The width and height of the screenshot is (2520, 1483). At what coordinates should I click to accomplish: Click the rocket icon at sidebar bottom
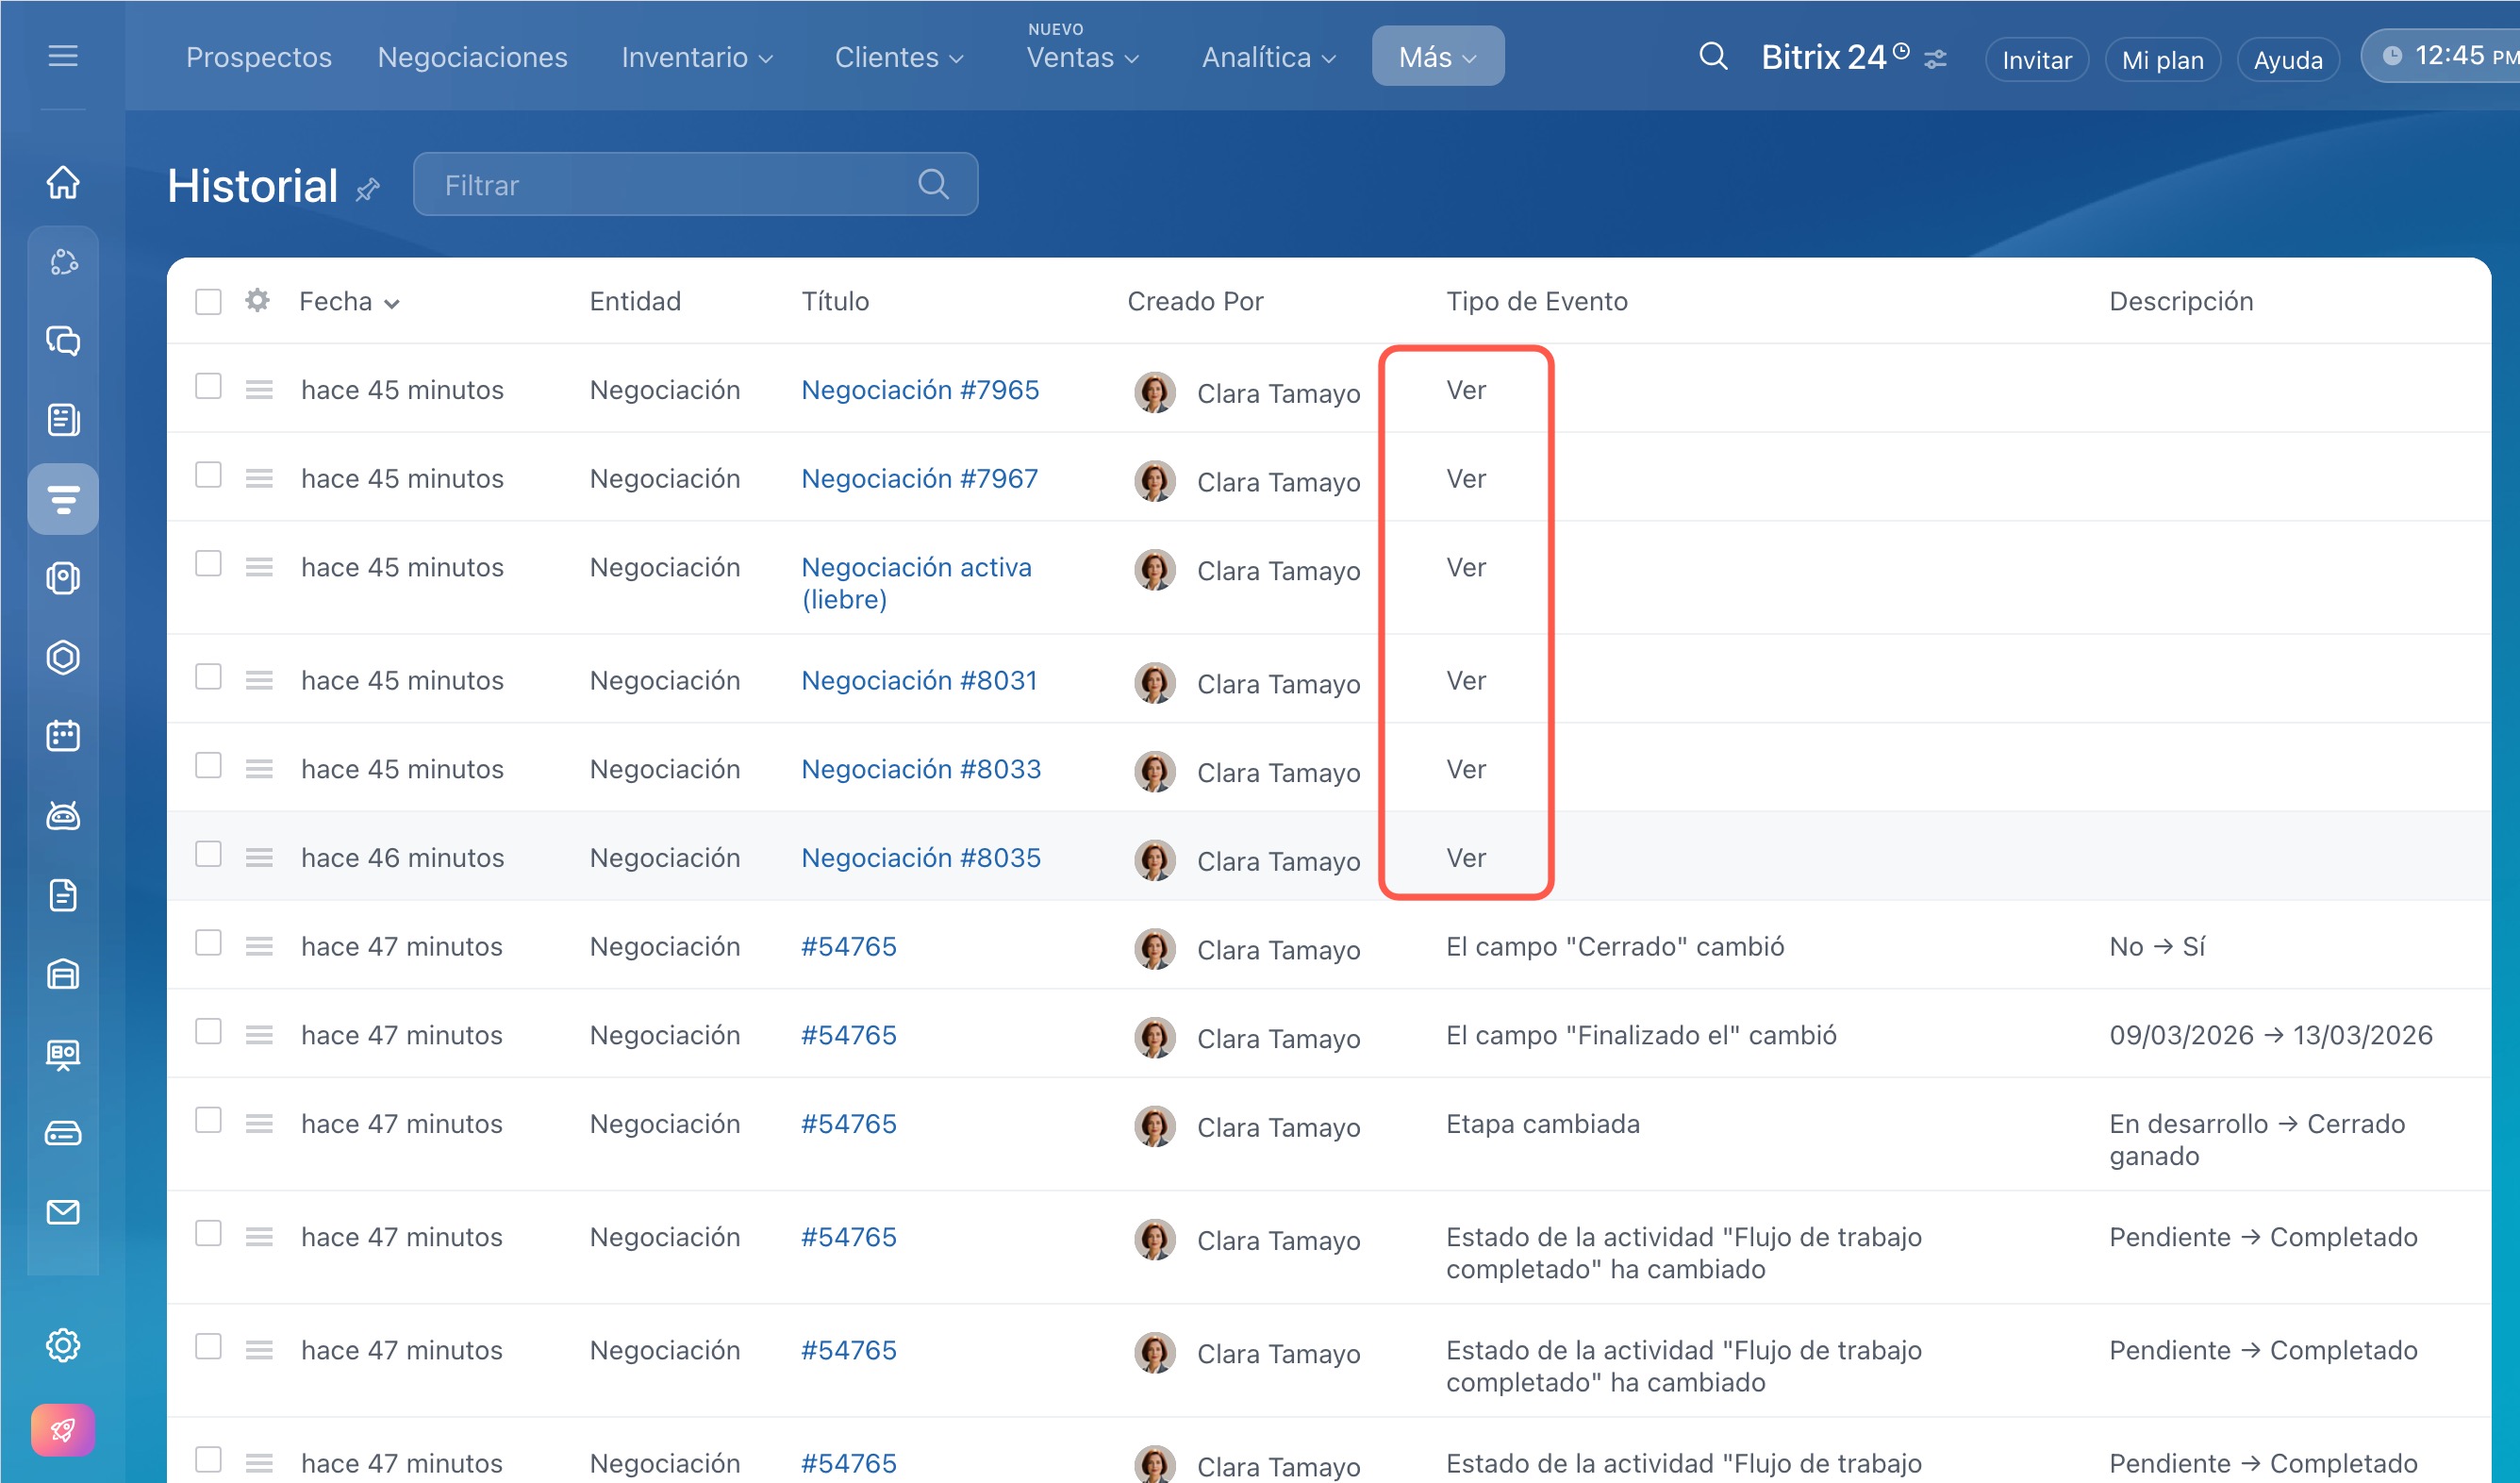point(63,1430)
